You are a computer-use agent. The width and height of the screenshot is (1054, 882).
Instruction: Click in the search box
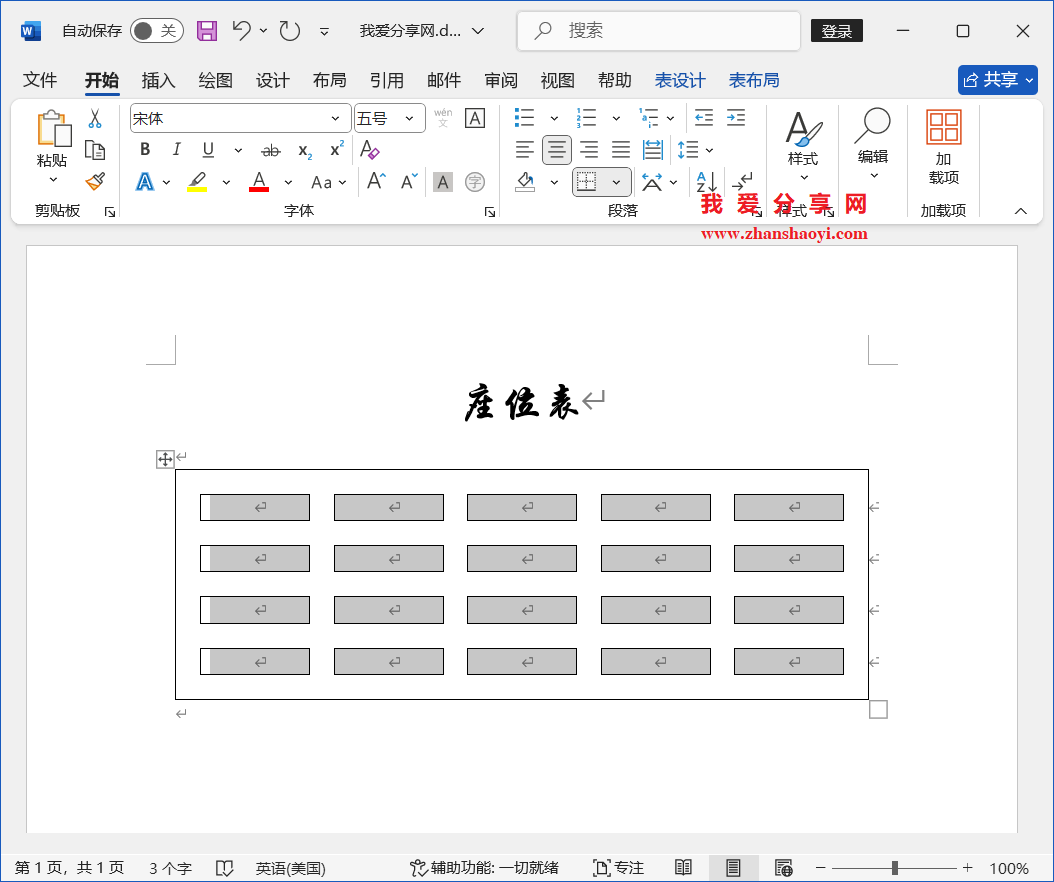coord(659,31)
